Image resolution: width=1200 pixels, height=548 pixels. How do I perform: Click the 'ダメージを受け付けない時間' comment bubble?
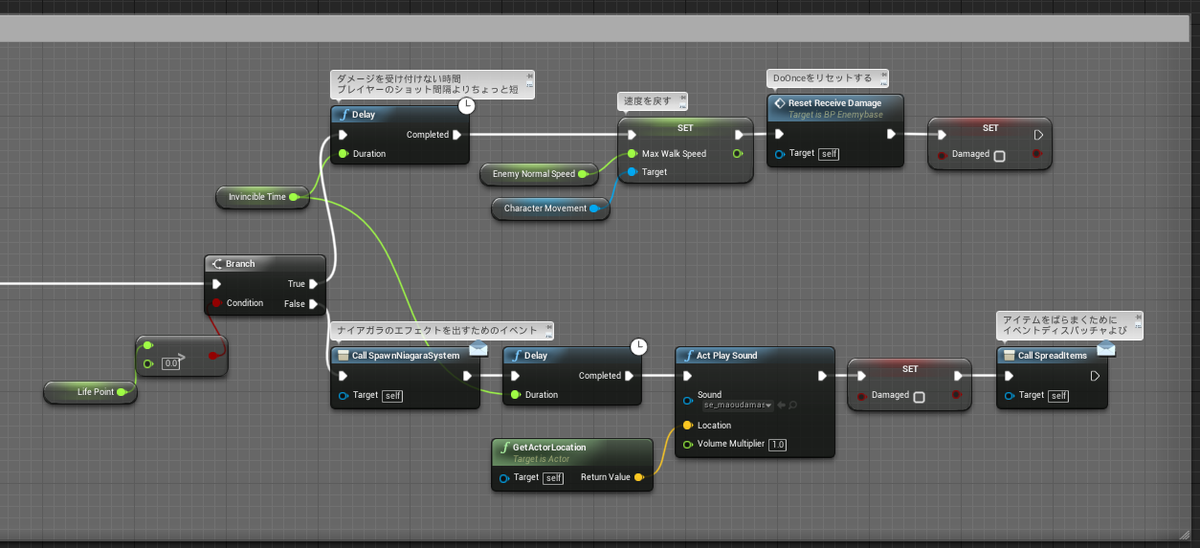(x=432, y=84)
